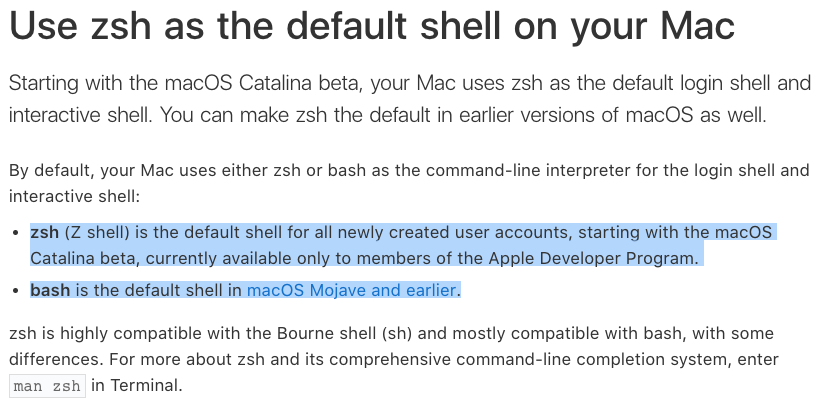The image size is (818, 411).
Task: Click the "(Z shell)" parenthetical text
Action: pos(99,233)
